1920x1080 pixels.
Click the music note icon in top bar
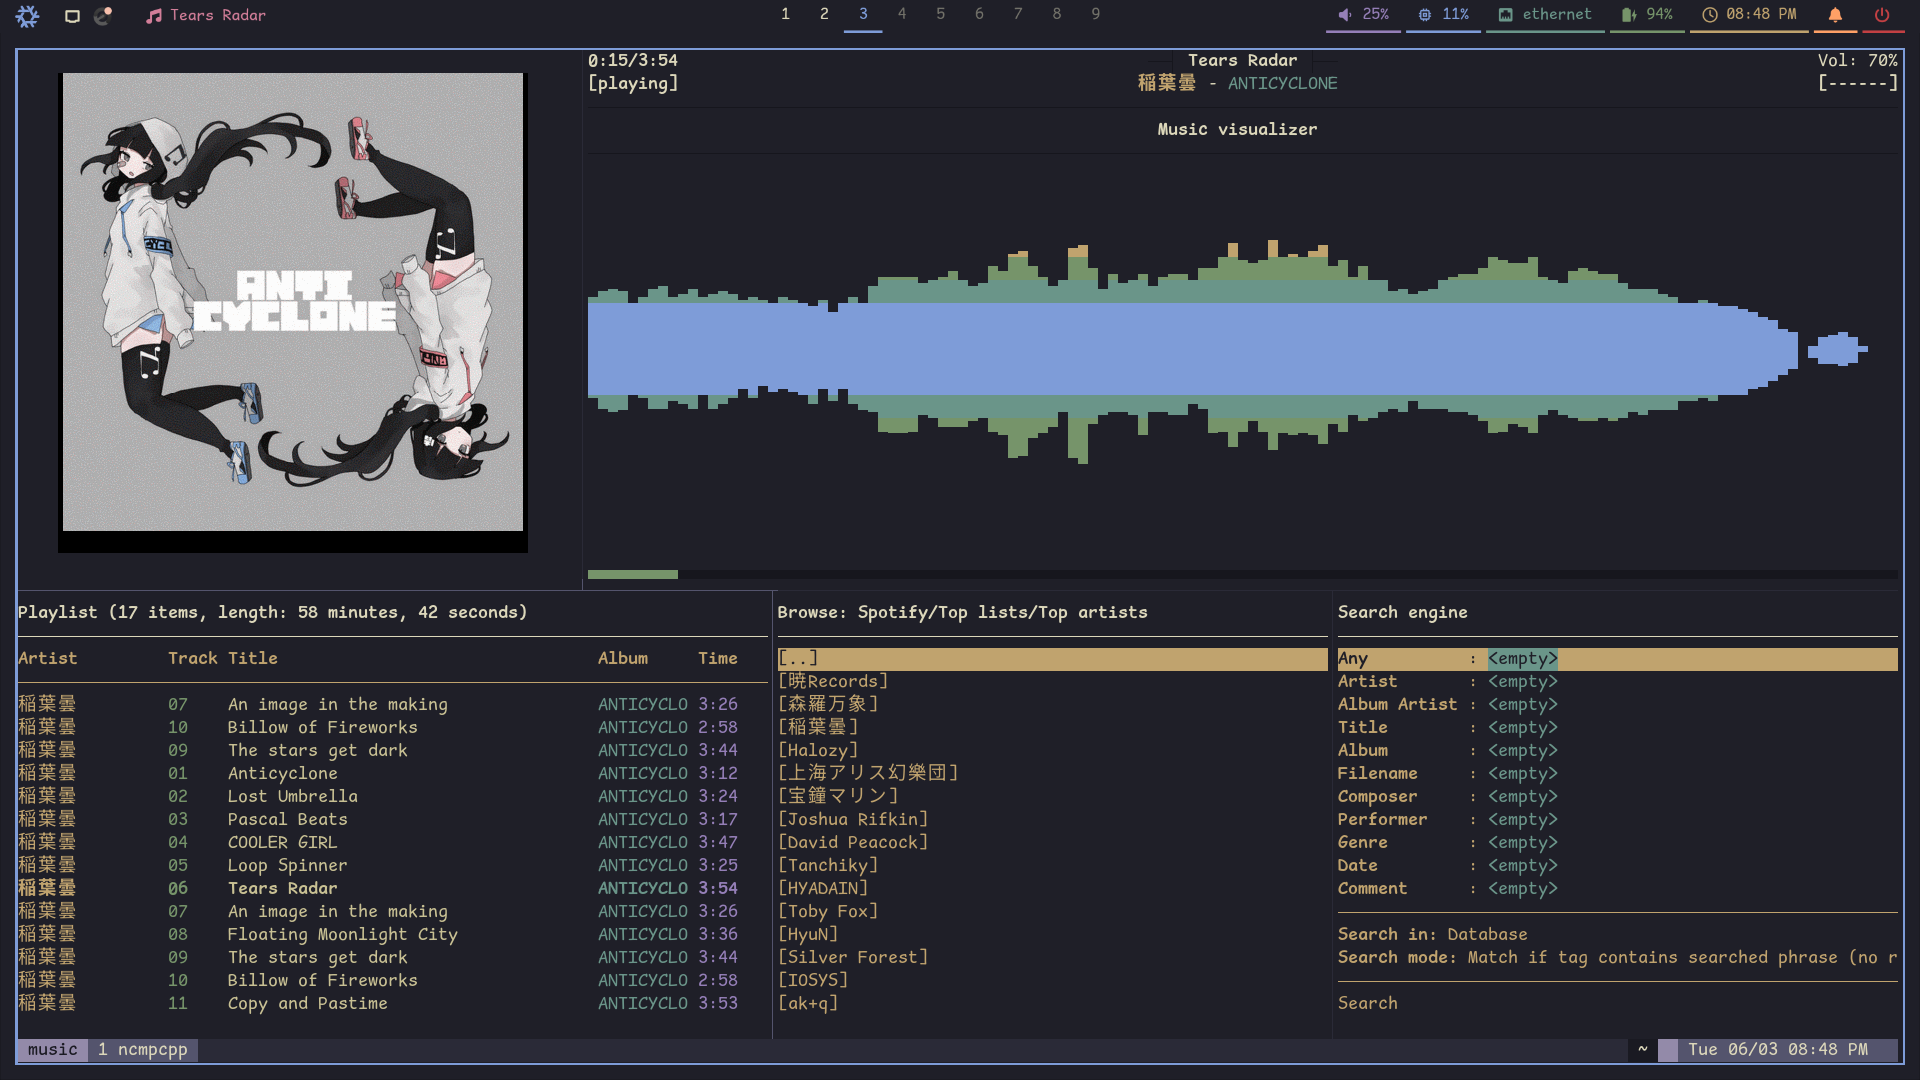pos(153,16)
